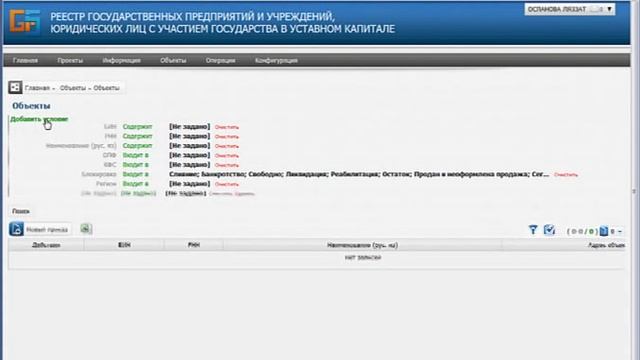Set the ОПФ value [Не задано]
The width and height of the screenshot is (640, 360).
[x=189, y=155]
